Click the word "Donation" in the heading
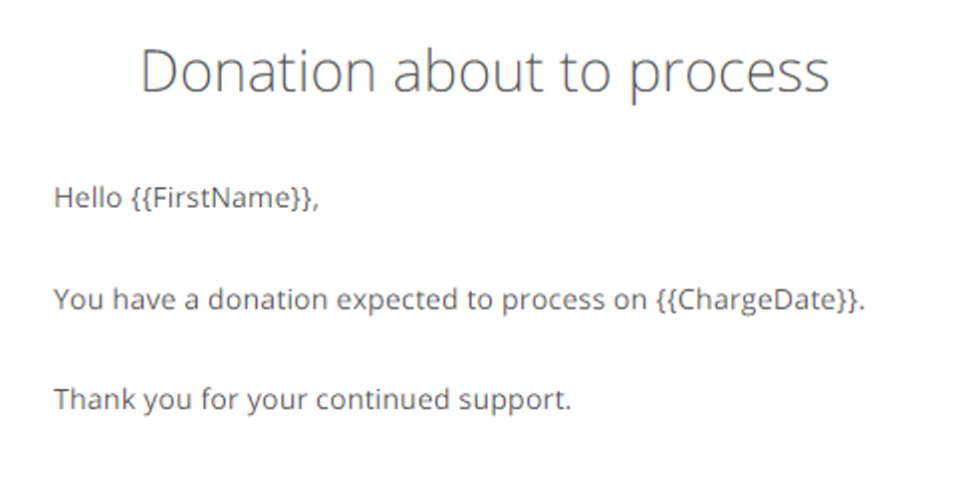This screenshot has width=962, height=500. coord(258,71)
